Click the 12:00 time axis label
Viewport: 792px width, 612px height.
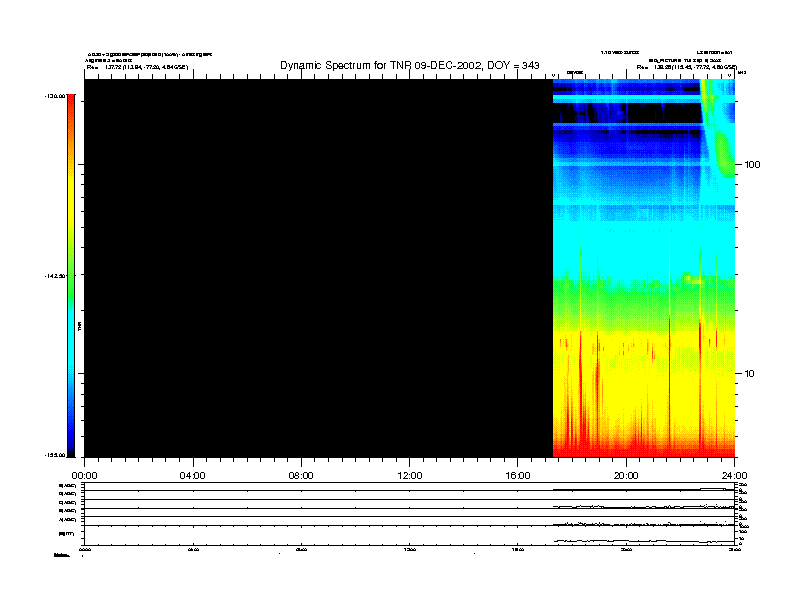click(x=410, y=476)
